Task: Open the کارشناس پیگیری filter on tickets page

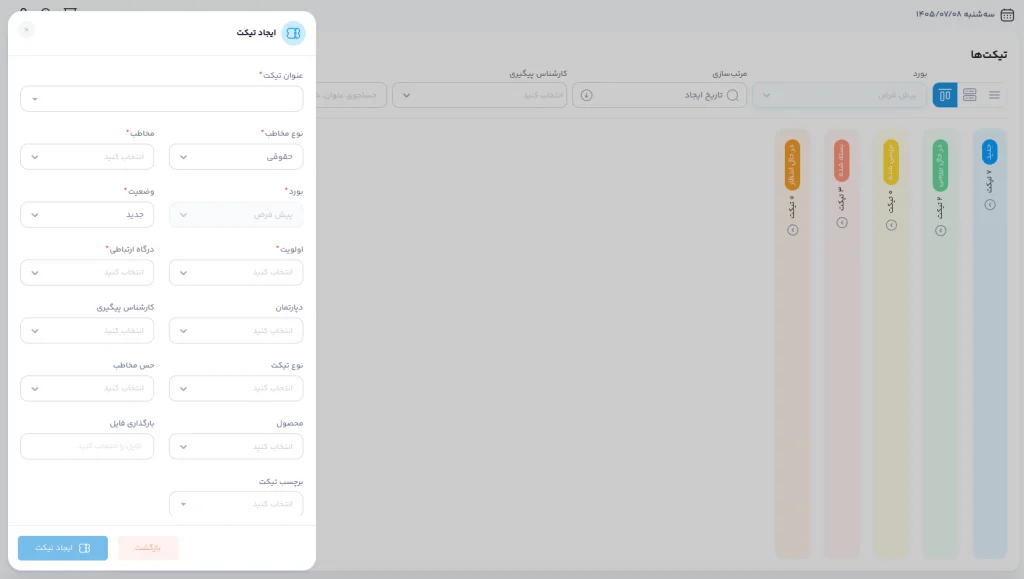Action: [x=479, y=95]
